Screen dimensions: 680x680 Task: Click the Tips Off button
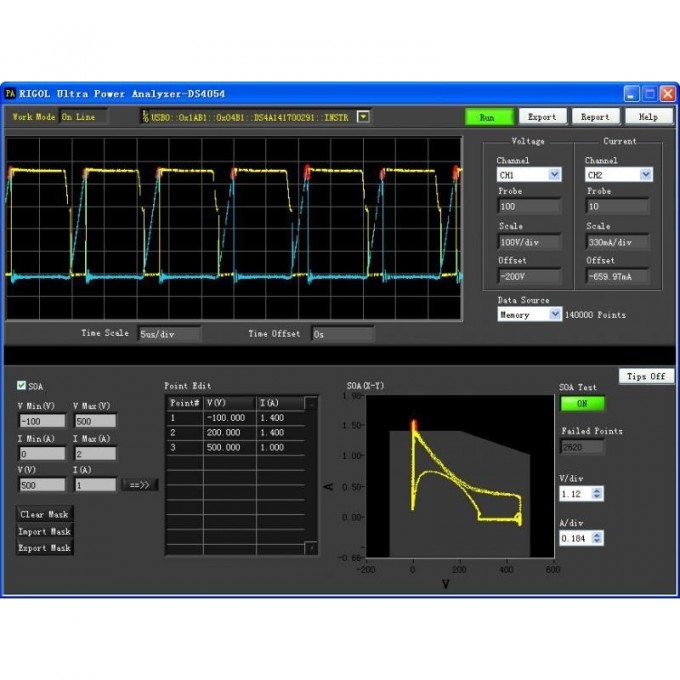click(646, 376)
